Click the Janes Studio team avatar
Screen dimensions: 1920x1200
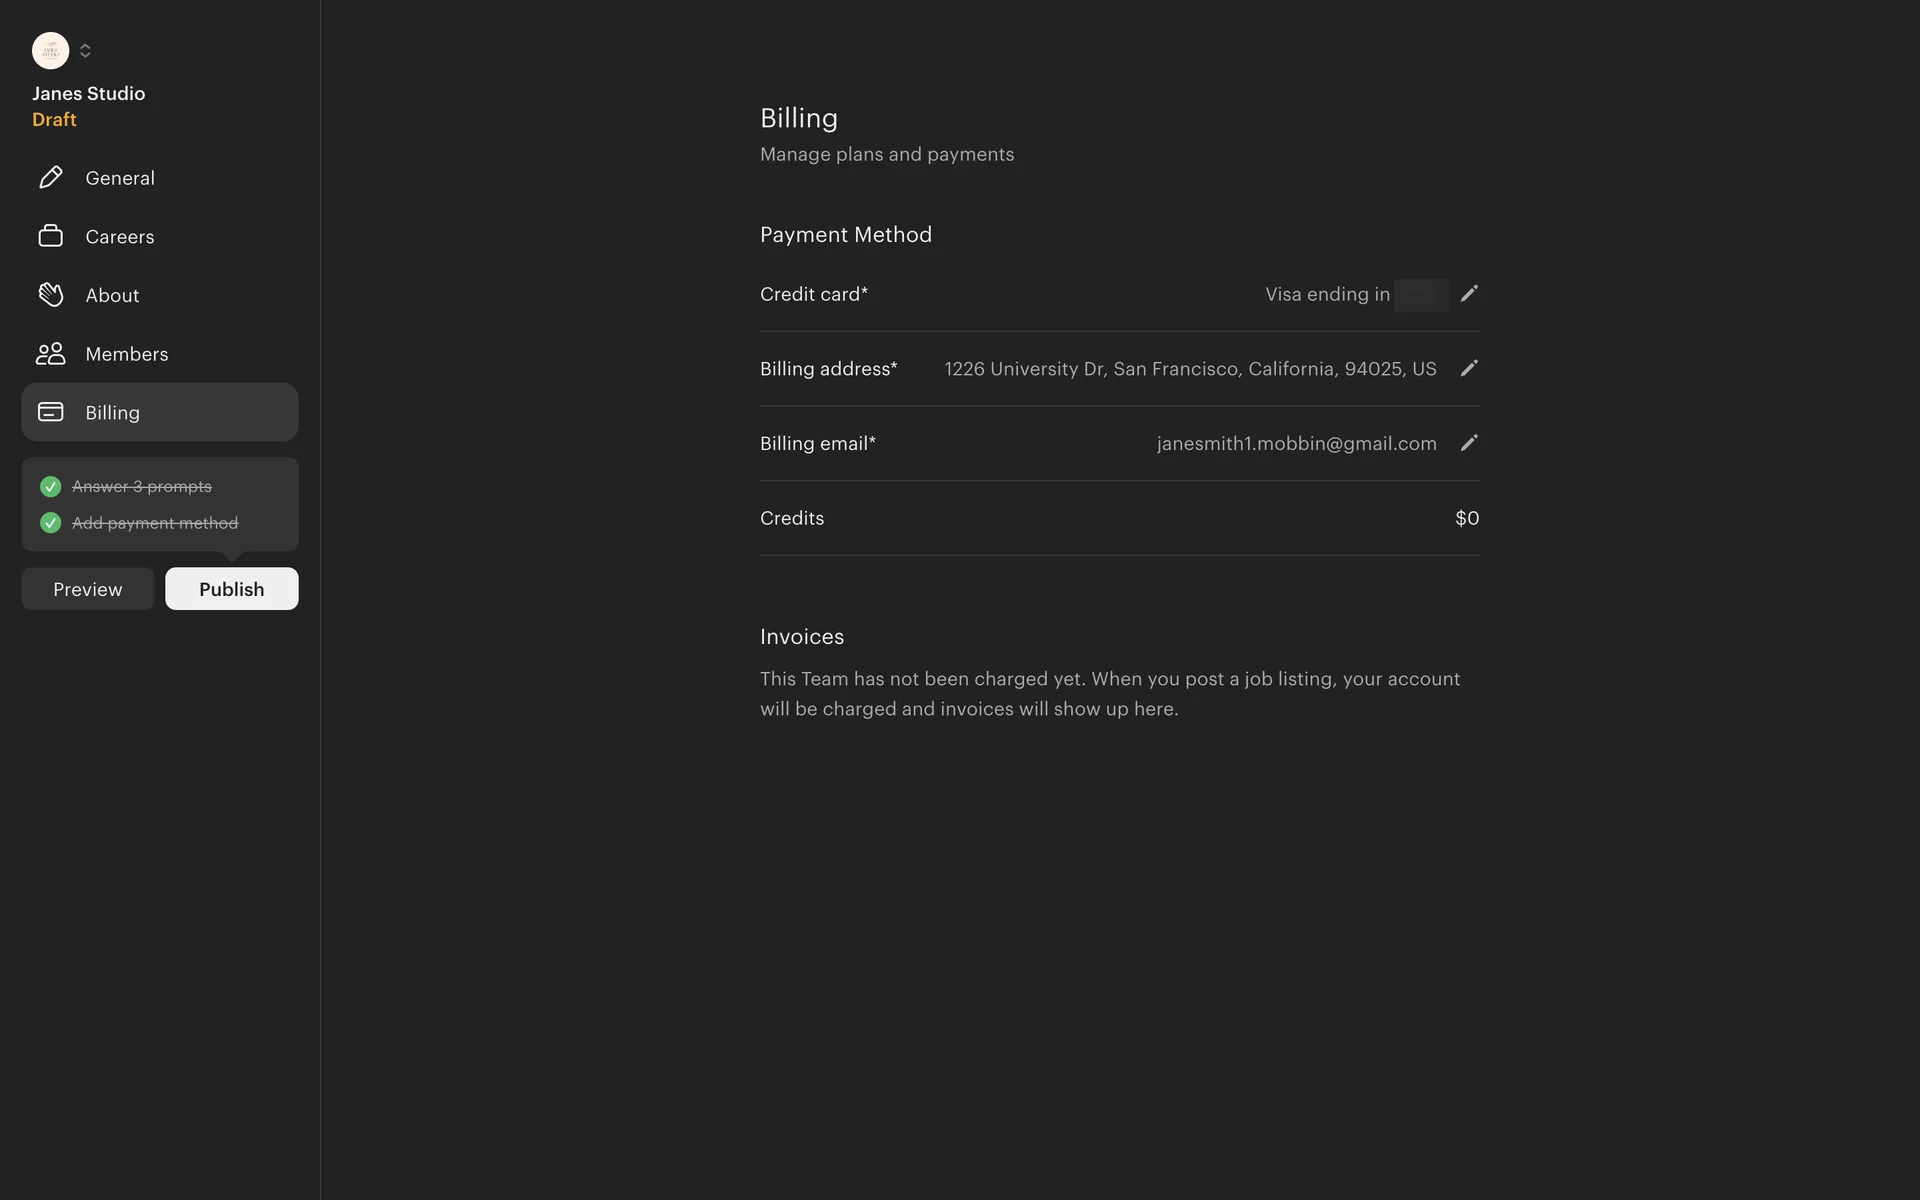(50, 51)
